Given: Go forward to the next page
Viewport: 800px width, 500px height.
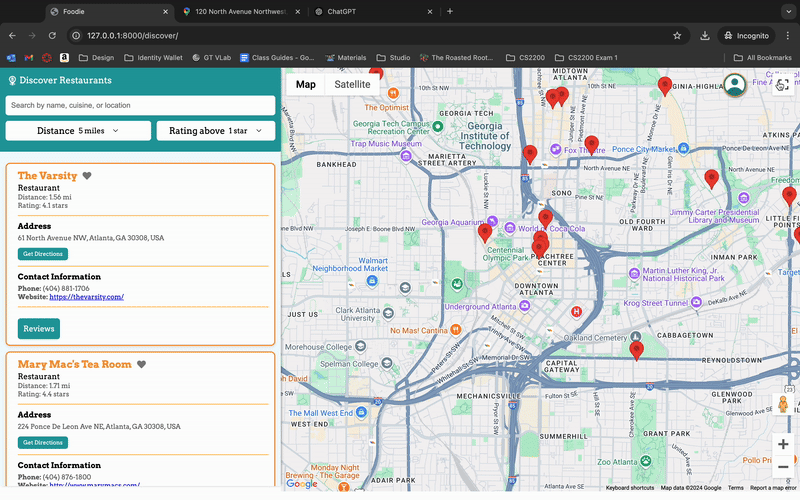Looking at the screenshot, I should tap(32, 35).
